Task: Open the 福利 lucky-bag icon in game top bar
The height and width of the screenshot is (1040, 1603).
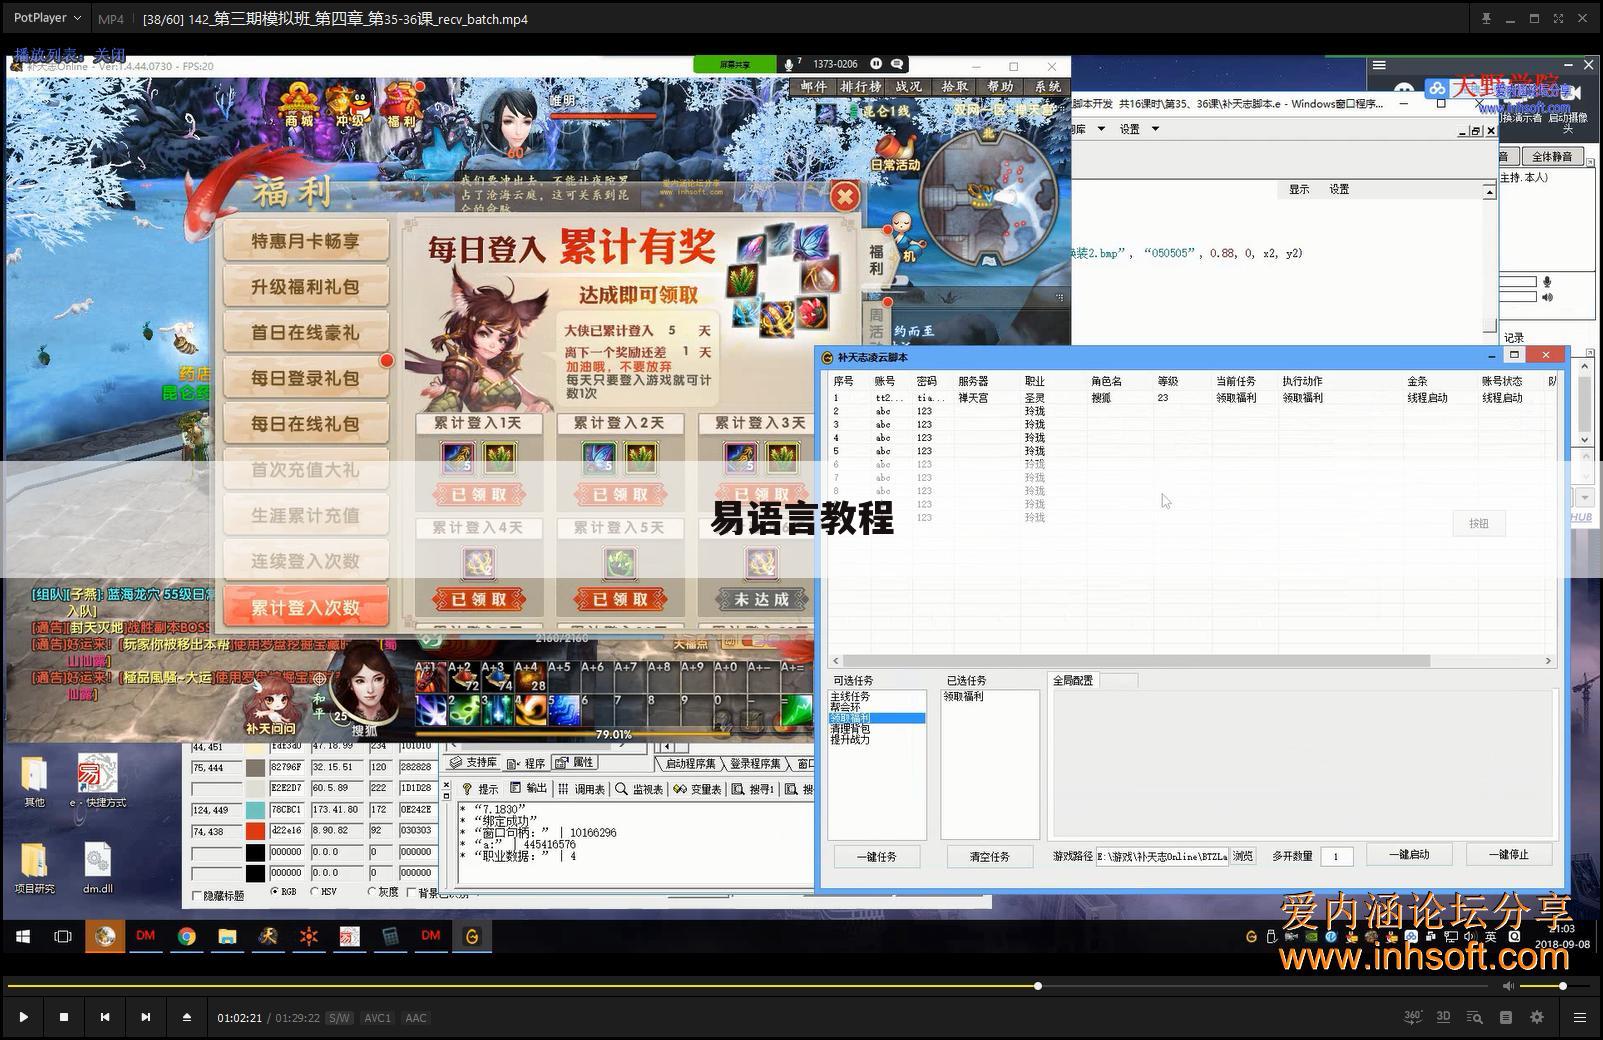Action: click(x=402, y=106)
